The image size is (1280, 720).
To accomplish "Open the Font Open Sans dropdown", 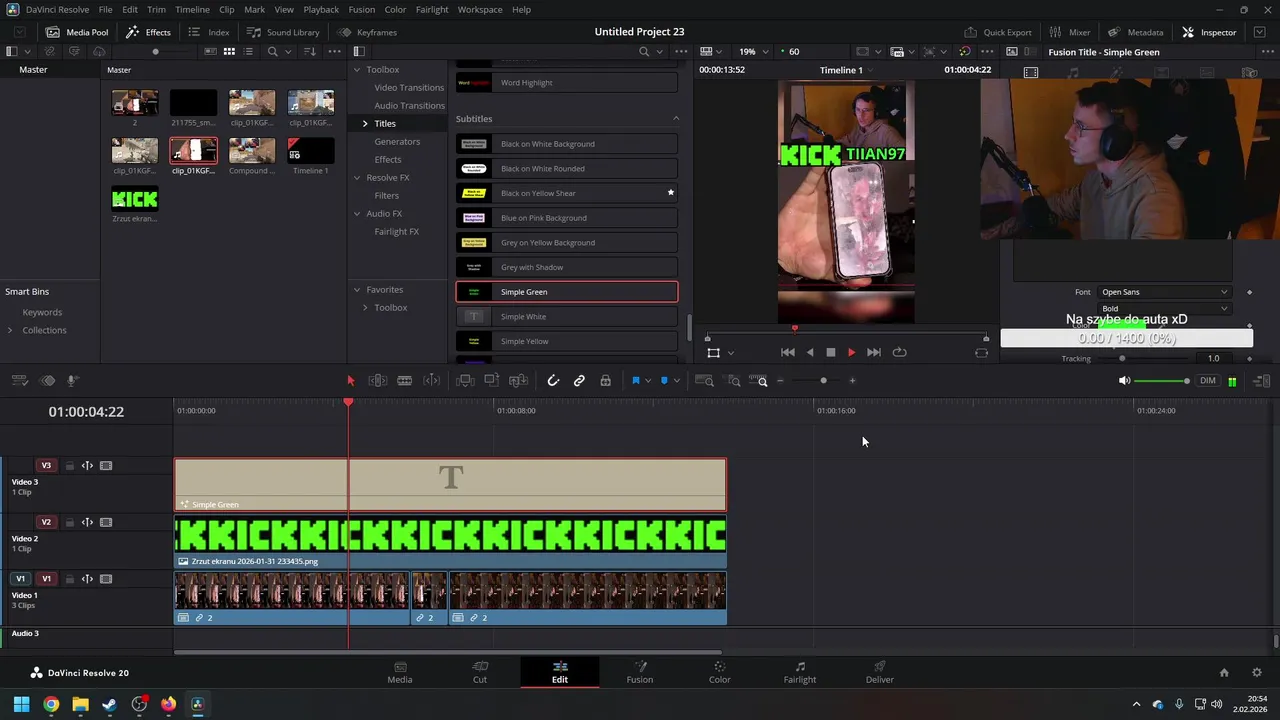I will [x=1164, y=292].
